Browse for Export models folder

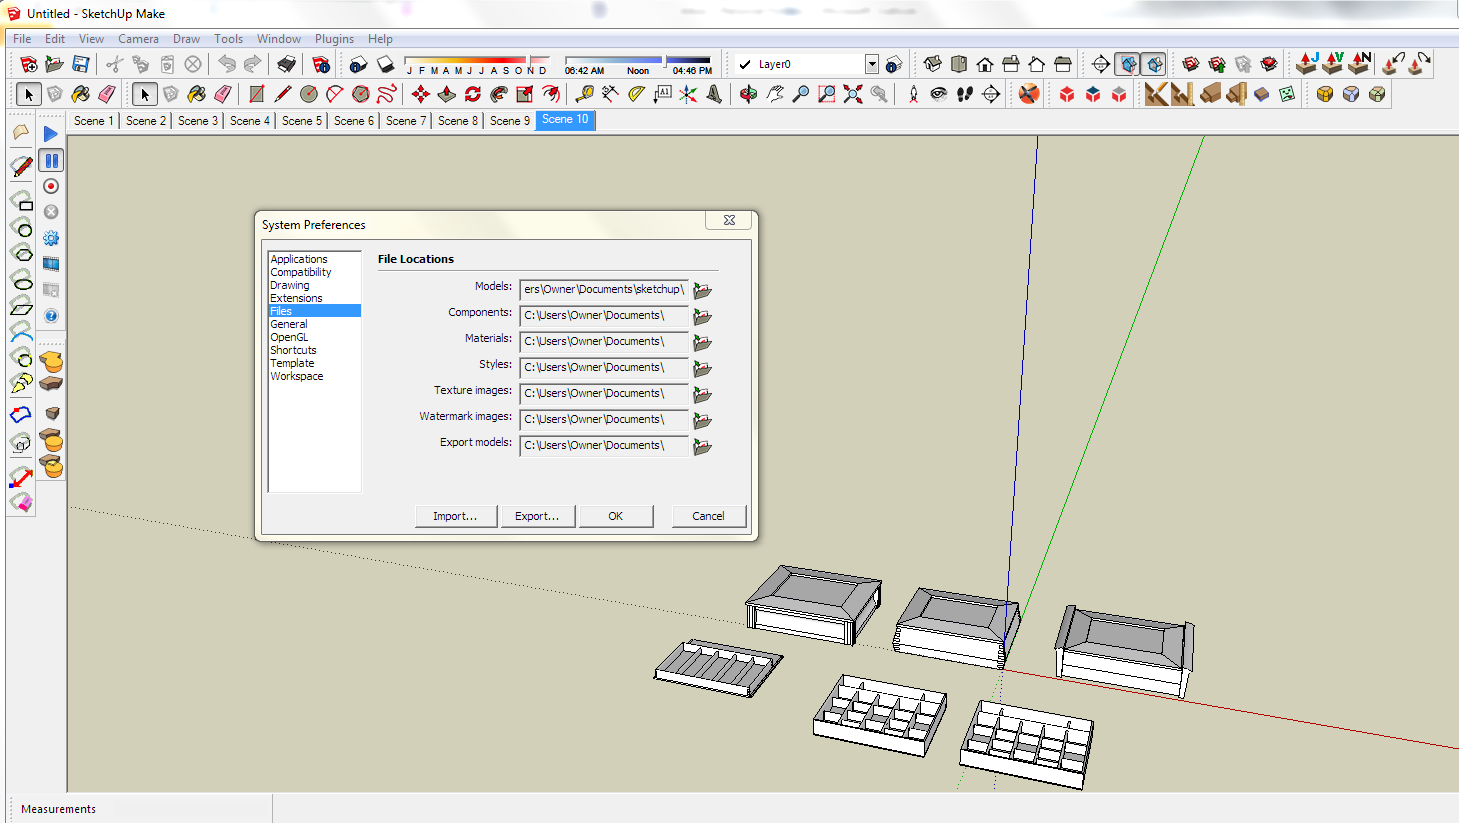[703, 447]
